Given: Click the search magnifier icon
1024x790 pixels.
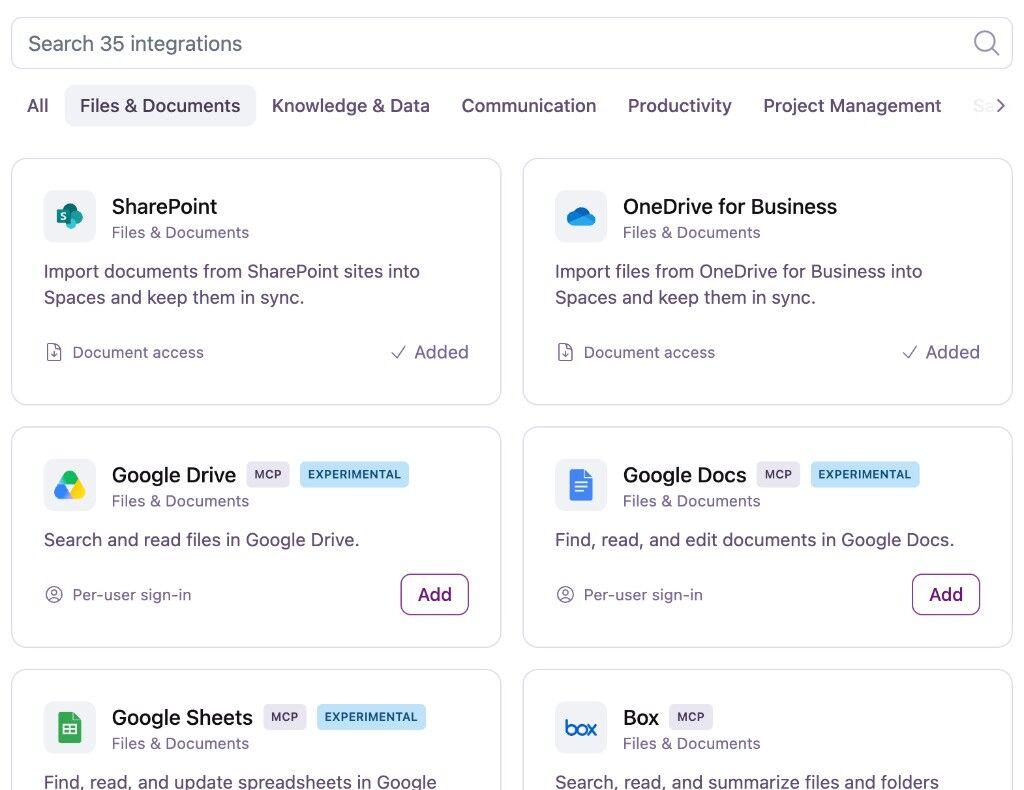Looking at the screenshot, I should pyautogui.click(x=986, y=44).
